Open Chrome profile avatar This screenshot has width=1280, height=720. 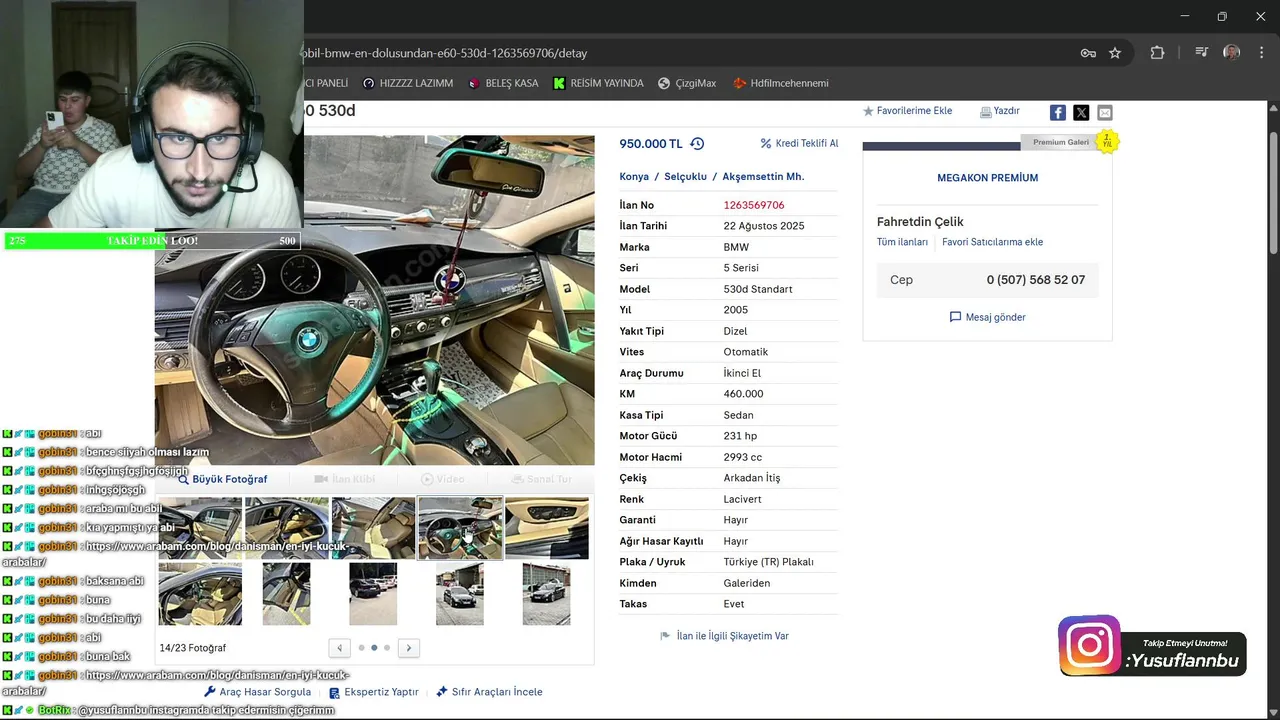[x=1232, y=53]
